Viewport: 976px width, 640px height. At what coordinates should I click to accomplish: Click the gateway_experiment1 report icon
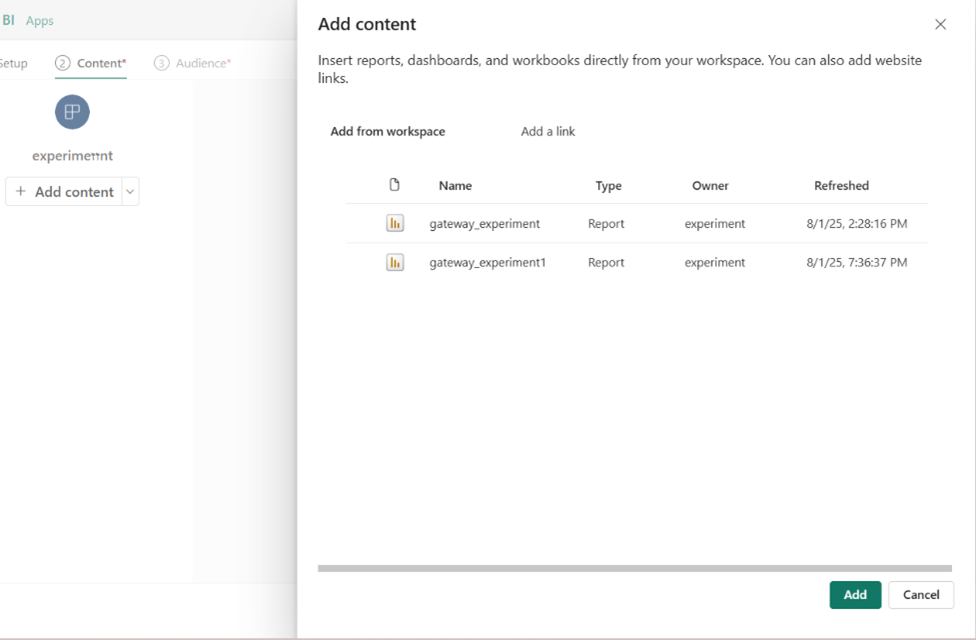(395, 263)
